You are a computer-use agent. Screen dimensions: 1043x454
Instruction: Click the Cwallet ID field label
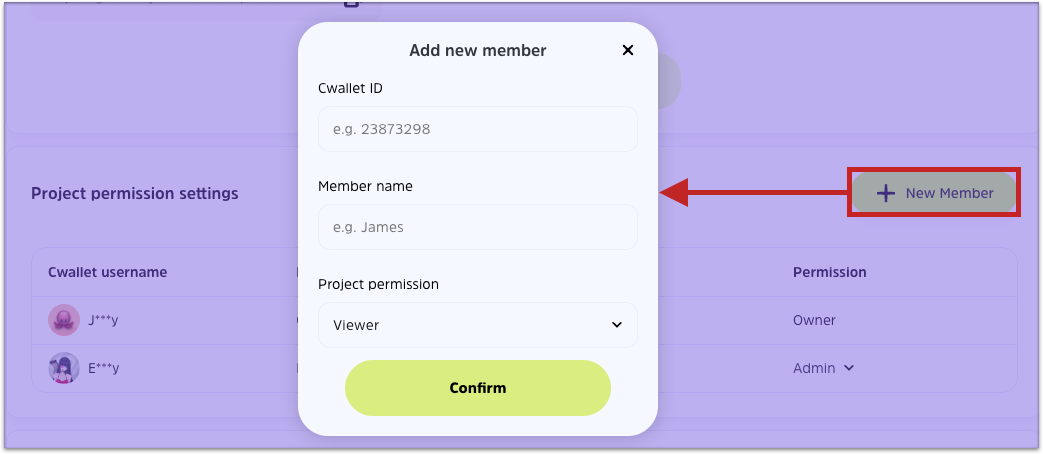(x=350, y=88)
